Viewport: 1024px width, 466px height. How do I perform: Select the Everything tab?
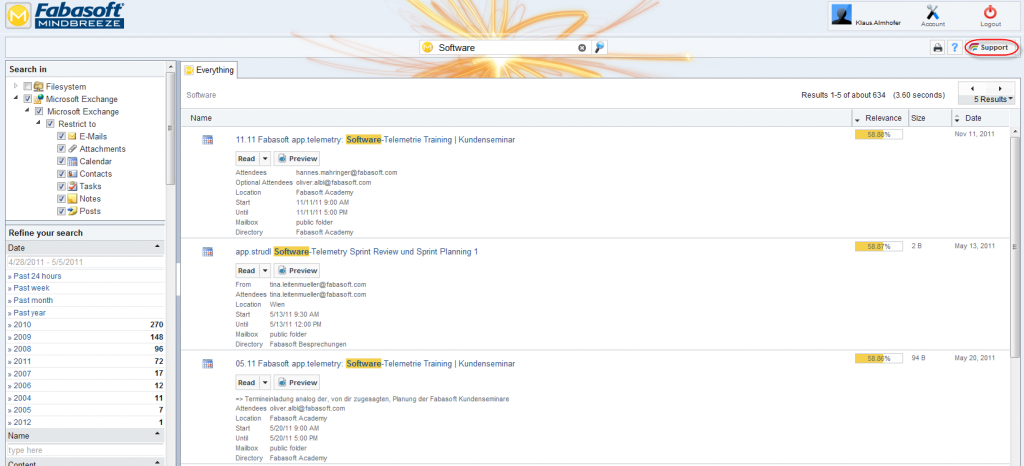[209, 70]
